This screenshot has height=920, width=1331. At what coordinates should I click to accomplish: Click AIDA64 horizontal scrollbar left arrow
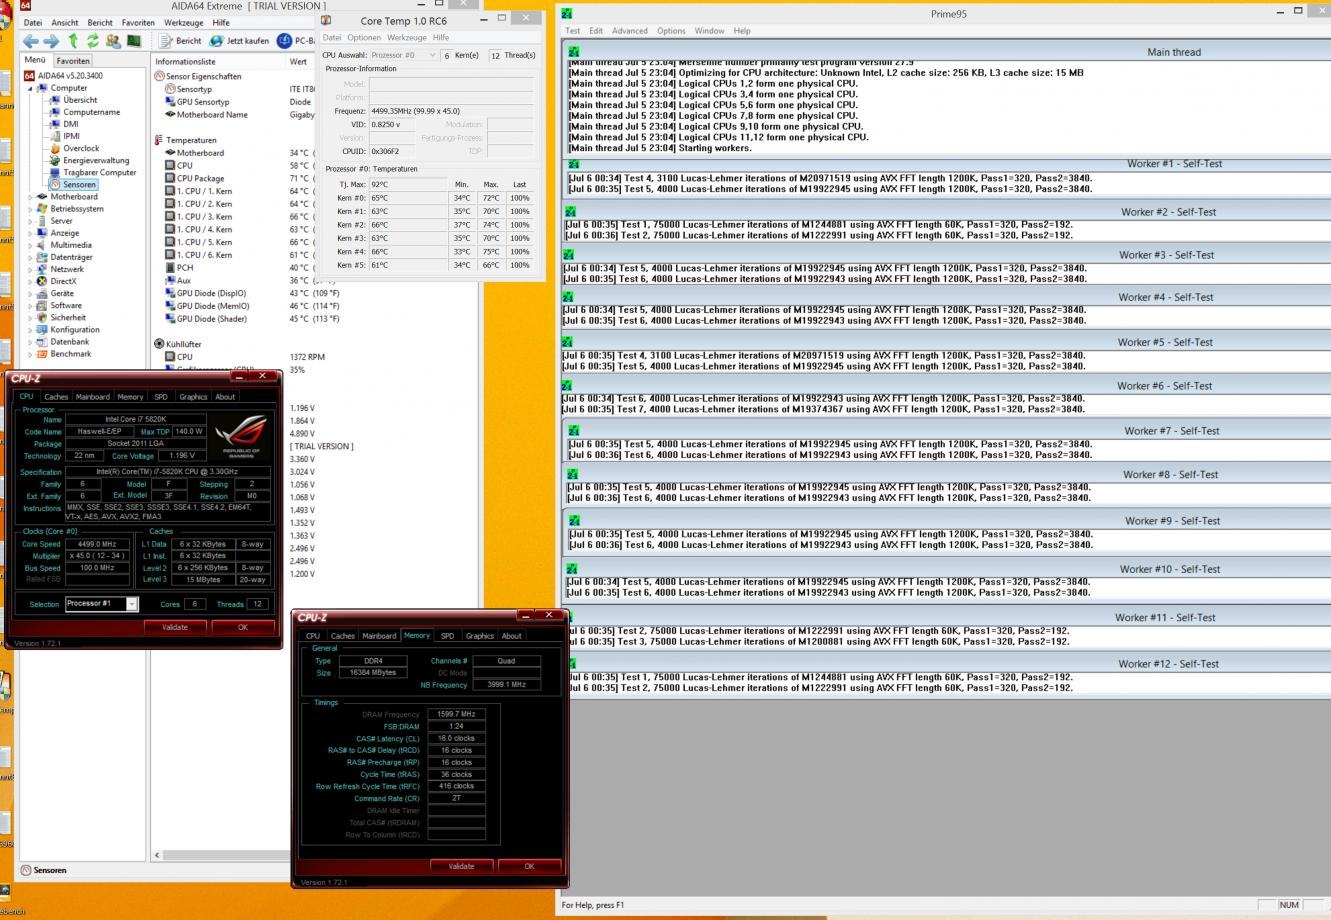click(x=156, y=855)
